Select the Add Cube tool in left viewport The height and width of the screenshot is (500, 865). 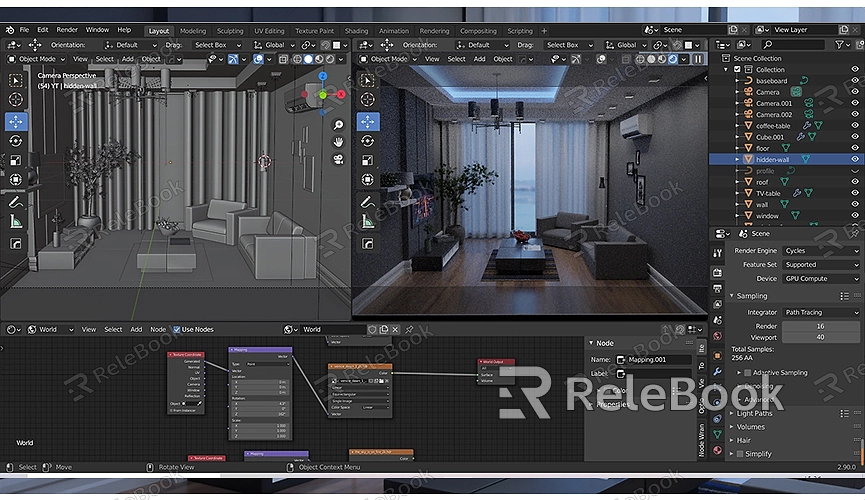click(15, 244)
